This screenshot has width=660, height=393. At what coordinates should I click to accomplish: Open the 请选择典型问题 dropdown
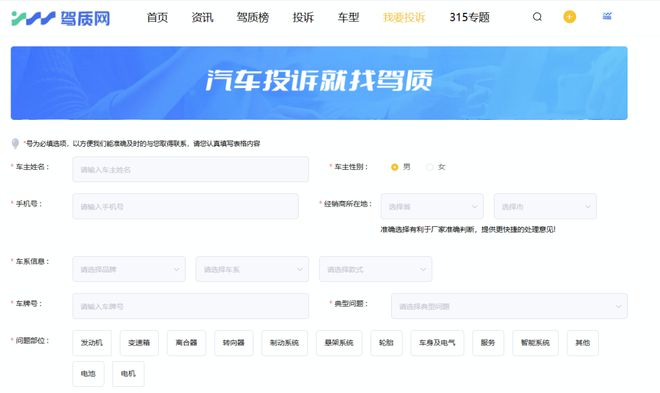click(509, 306)
